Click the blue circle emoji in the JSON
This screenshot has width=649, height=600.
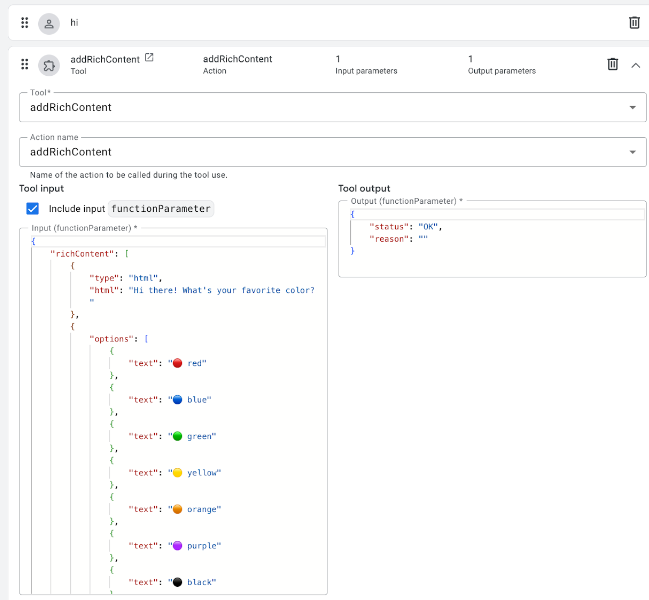(x=177, y=400)
